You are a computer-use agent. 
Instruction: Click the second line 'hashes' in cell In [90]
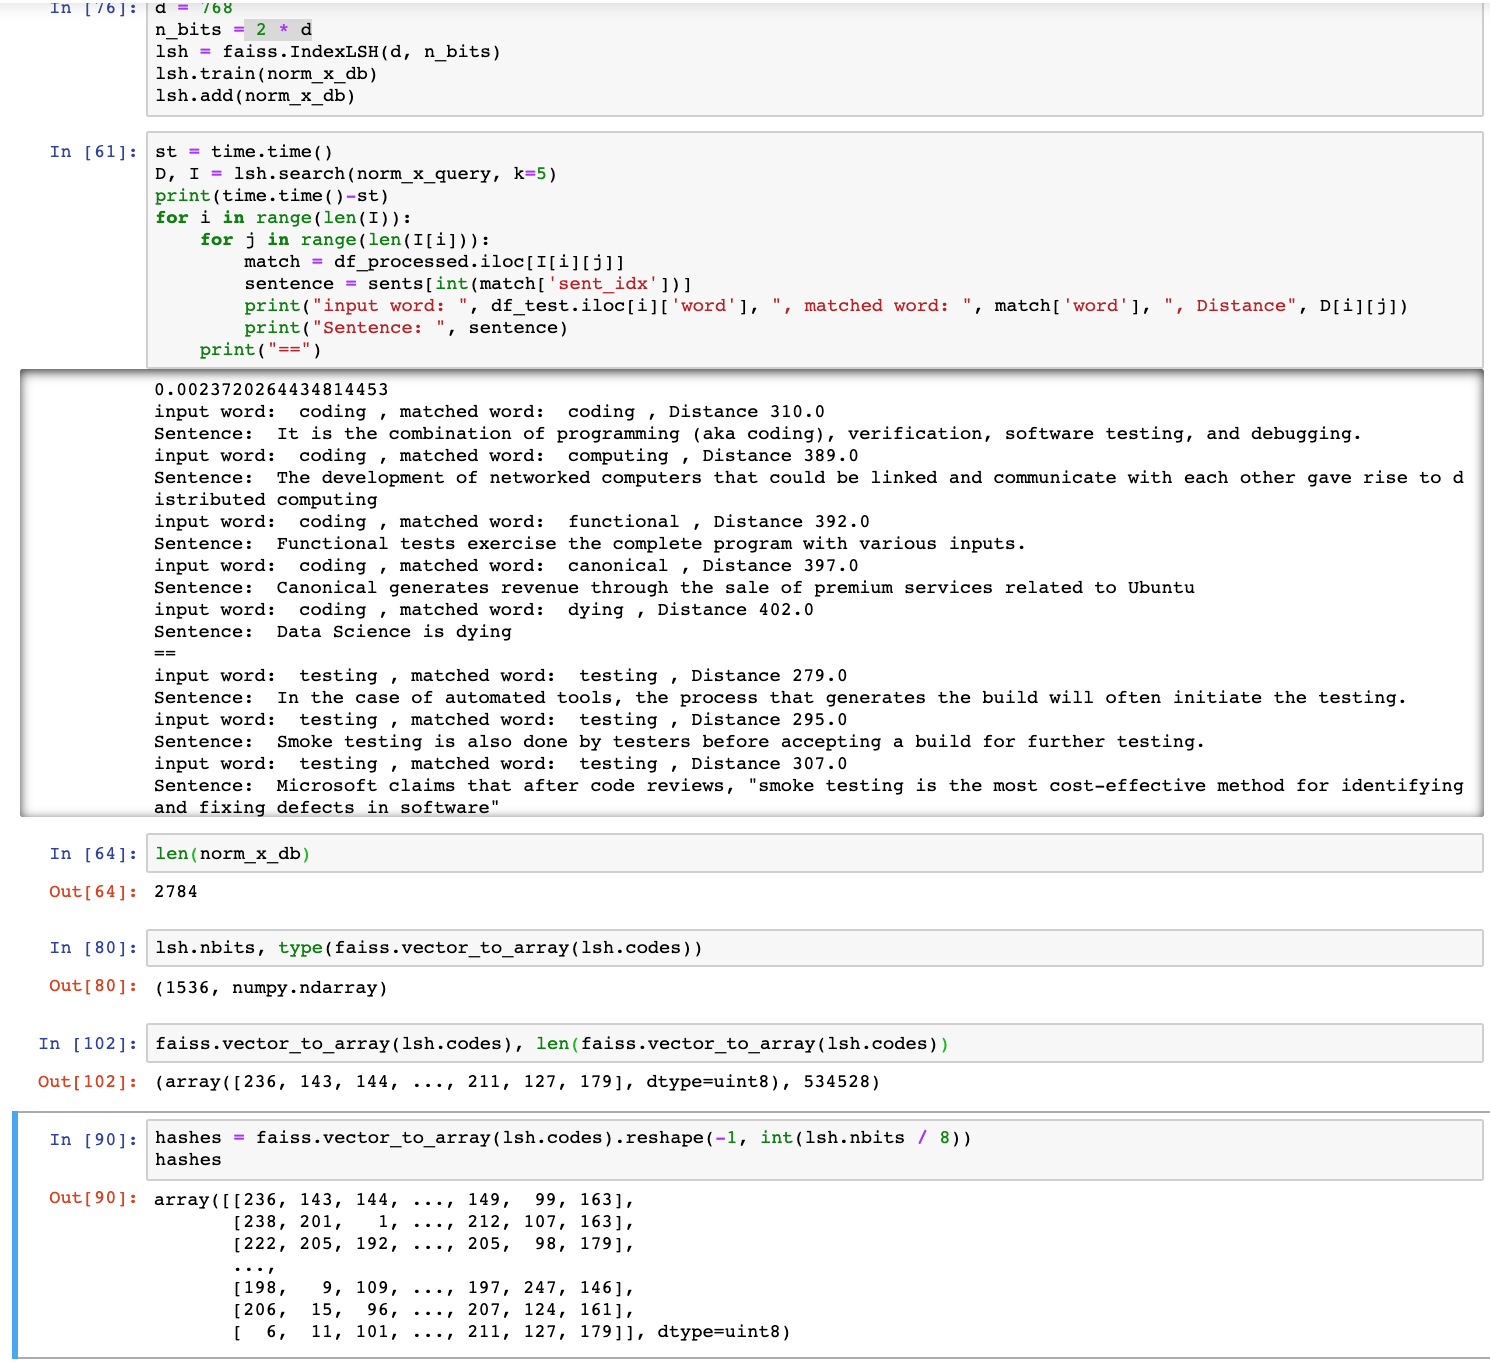point(188,1160)
